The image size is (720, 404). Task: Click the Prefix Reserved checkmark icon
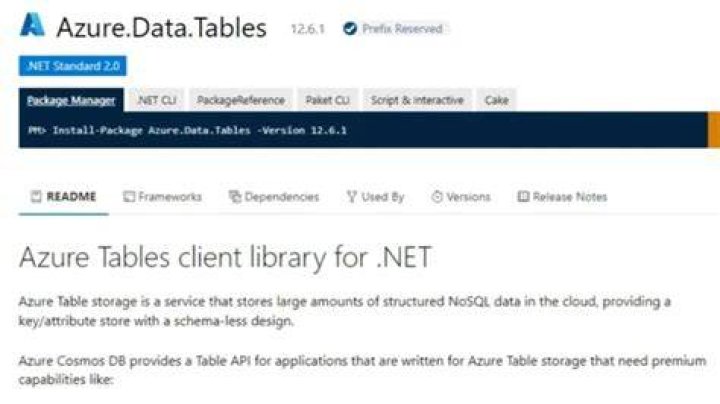click(x=350, y=28)
